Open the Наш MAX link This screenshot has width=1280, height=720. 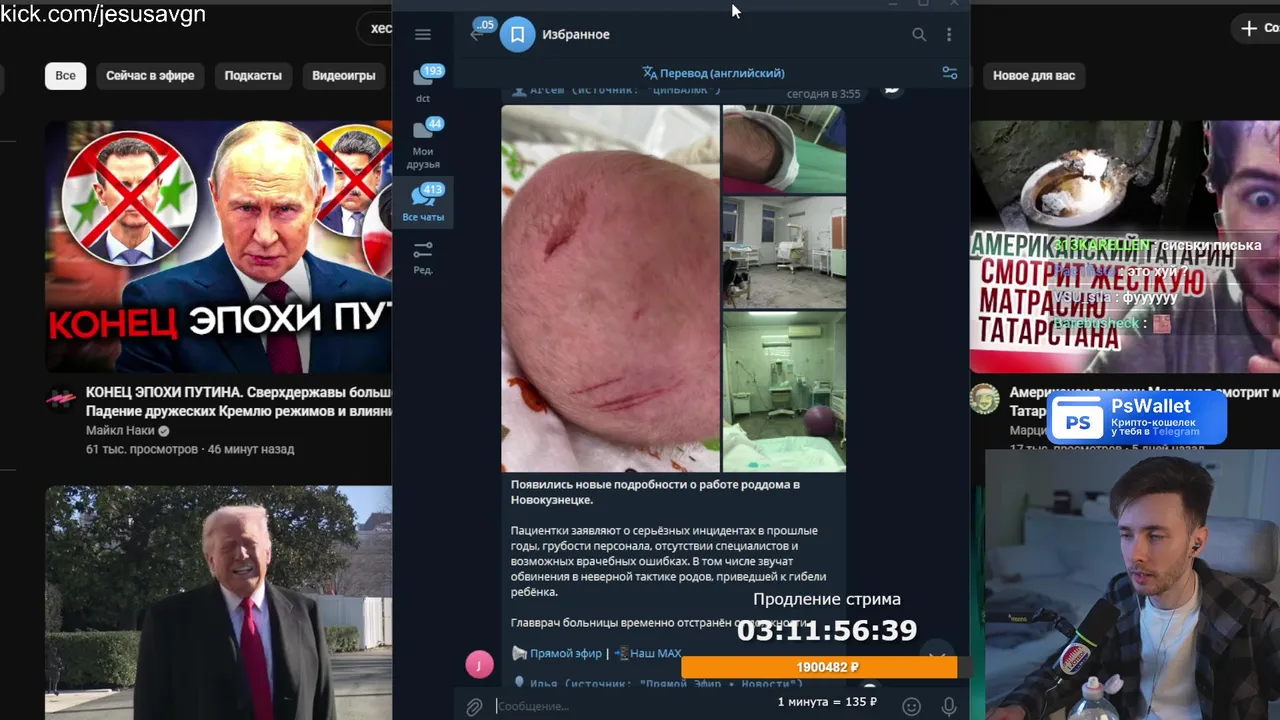pos(655,653)
